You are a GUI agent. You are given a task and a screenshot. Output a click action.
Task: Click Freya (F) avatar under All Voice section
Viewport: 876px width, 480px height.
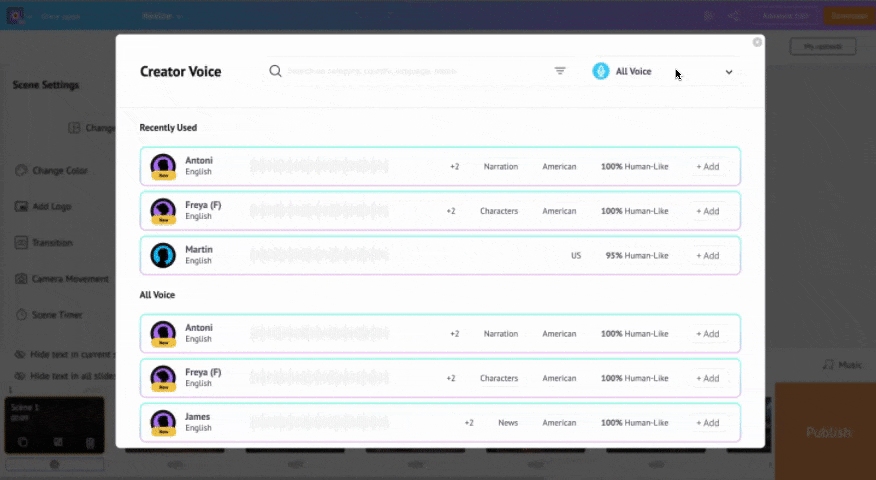pos(163,378)
